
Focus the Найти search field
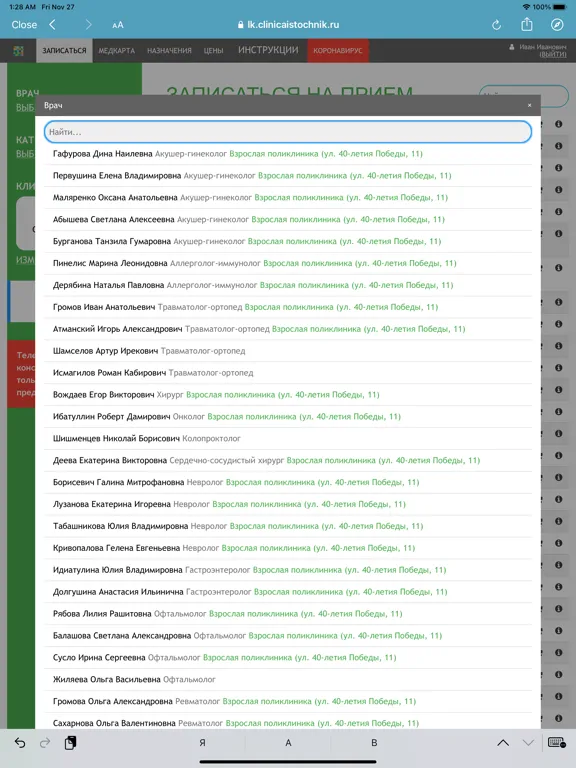288,132
